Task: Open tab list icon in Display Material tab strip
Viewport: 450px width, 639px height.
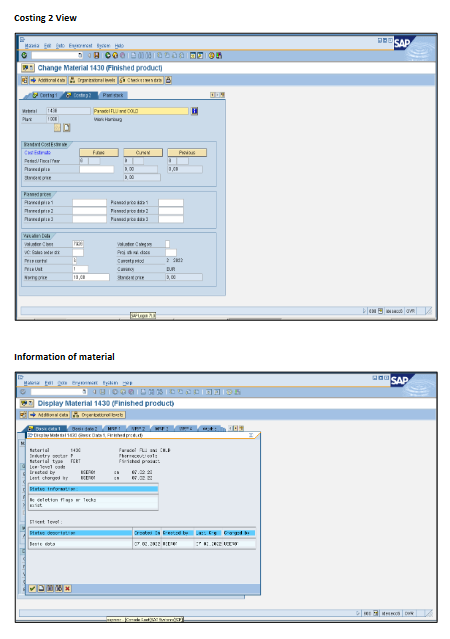Action: tap(242, 428)
